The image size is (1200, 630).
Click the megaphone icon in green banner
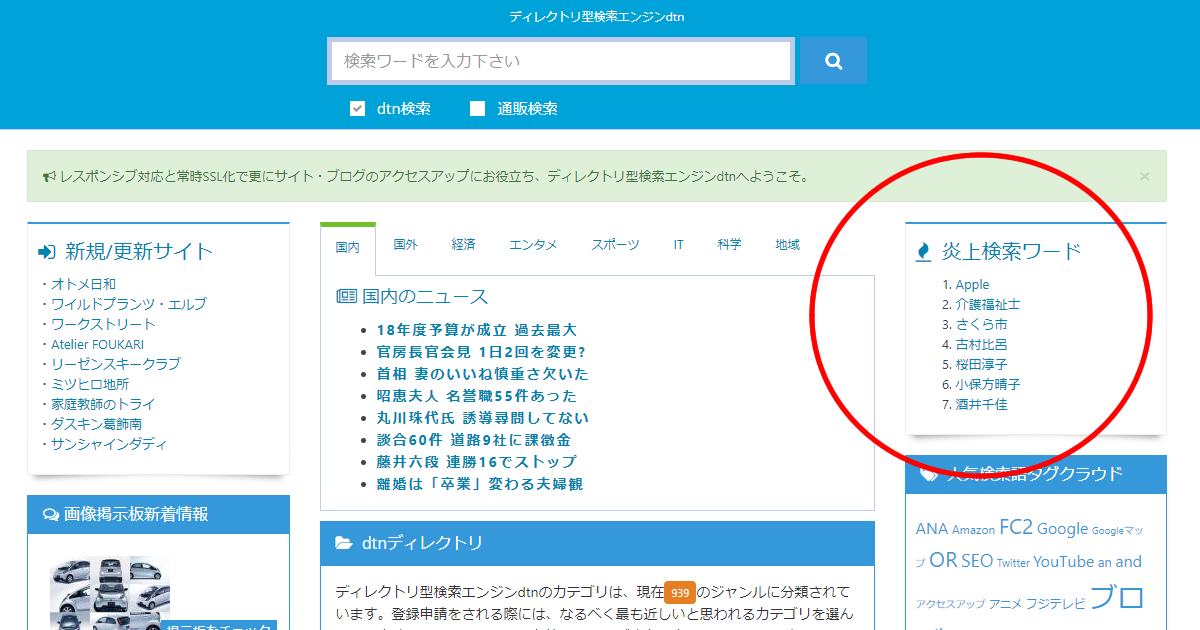point(49,177)
